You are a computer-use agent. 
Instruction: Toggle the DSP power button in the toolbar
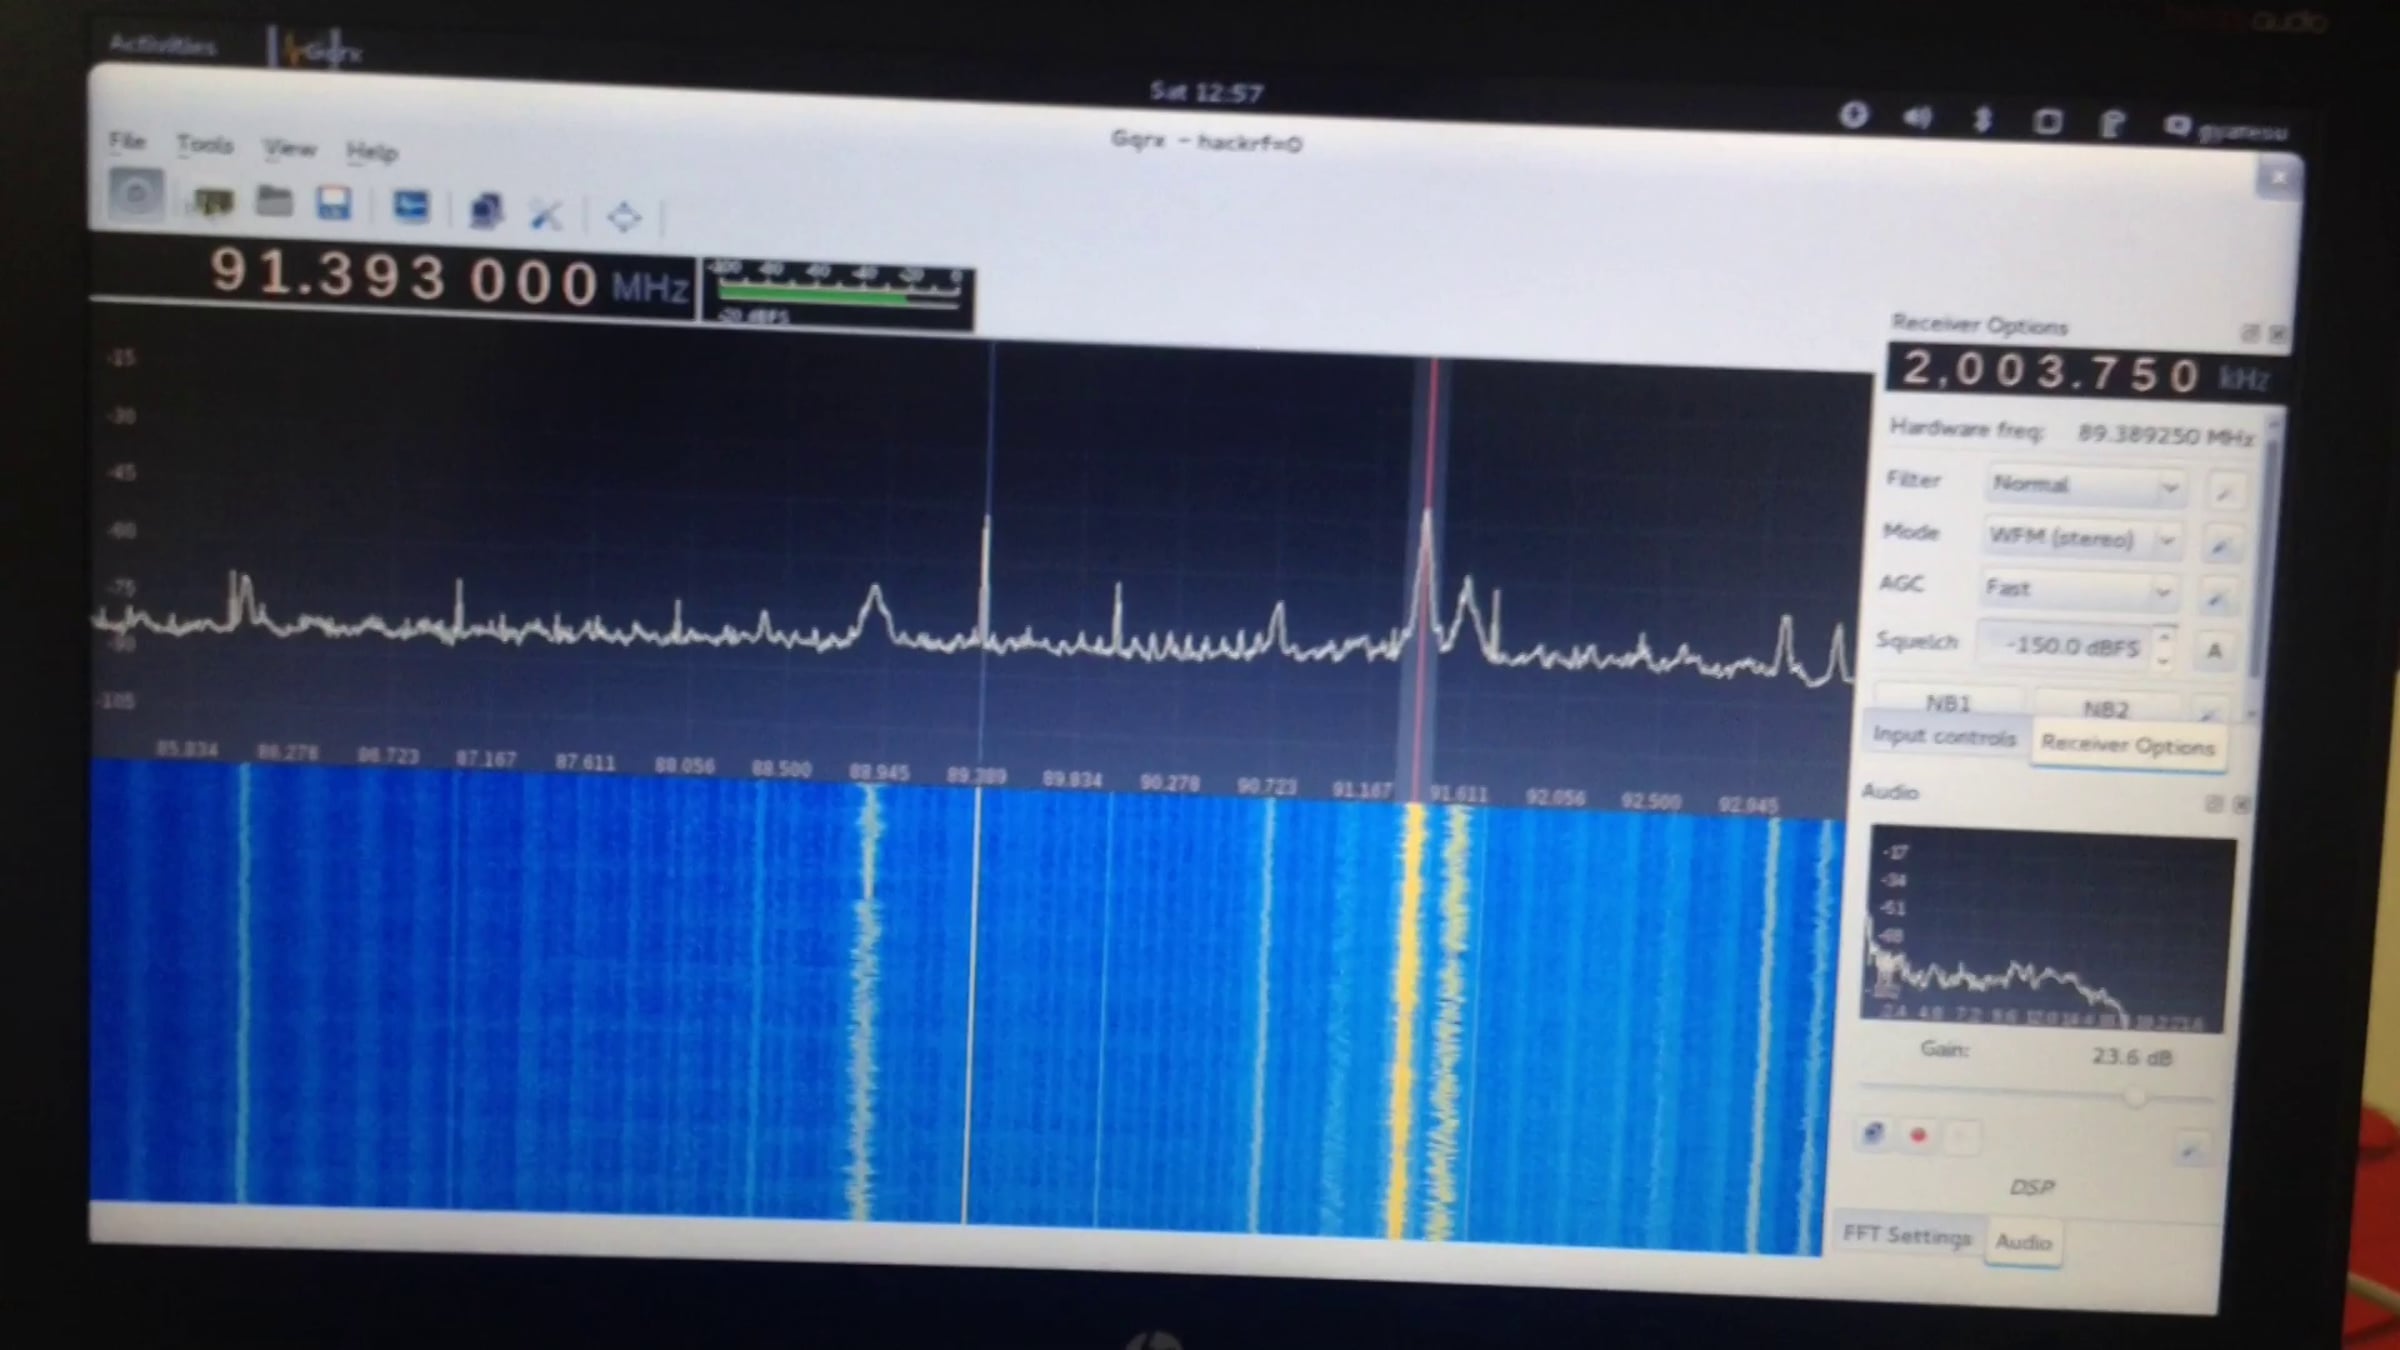(x=136, y=194)
